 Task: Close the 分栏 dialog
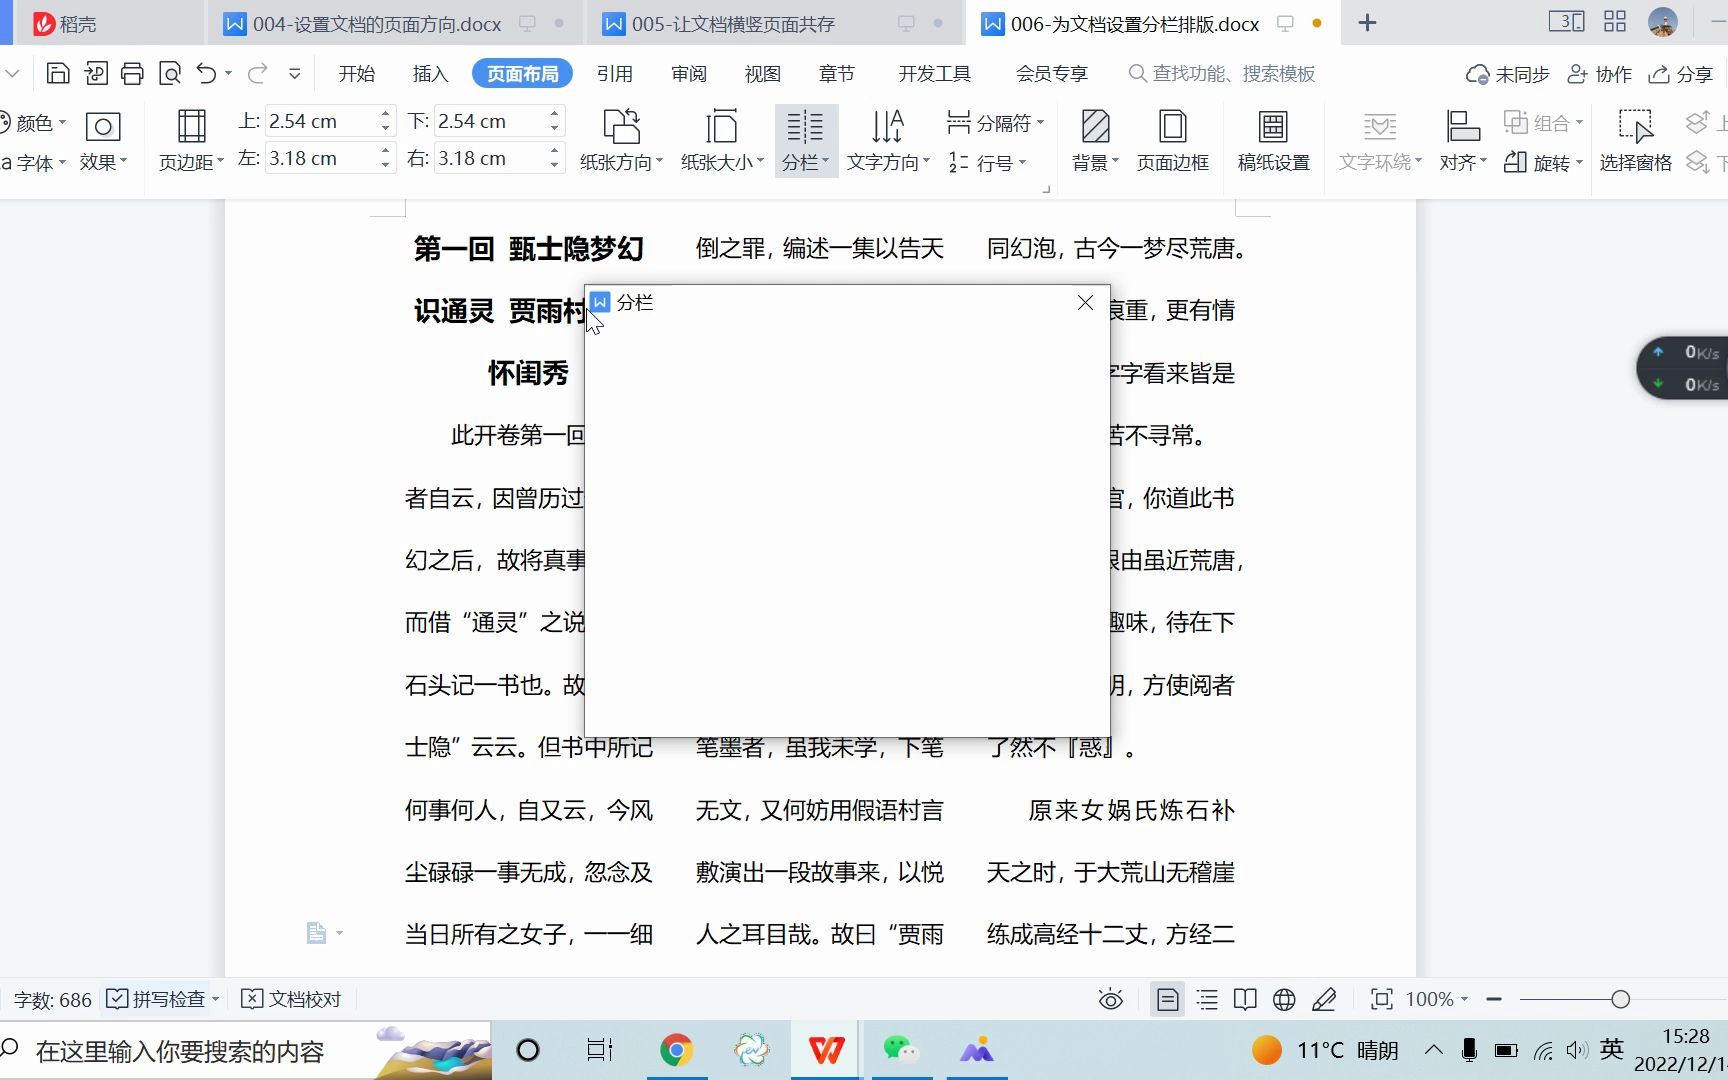pos(1085,302)
